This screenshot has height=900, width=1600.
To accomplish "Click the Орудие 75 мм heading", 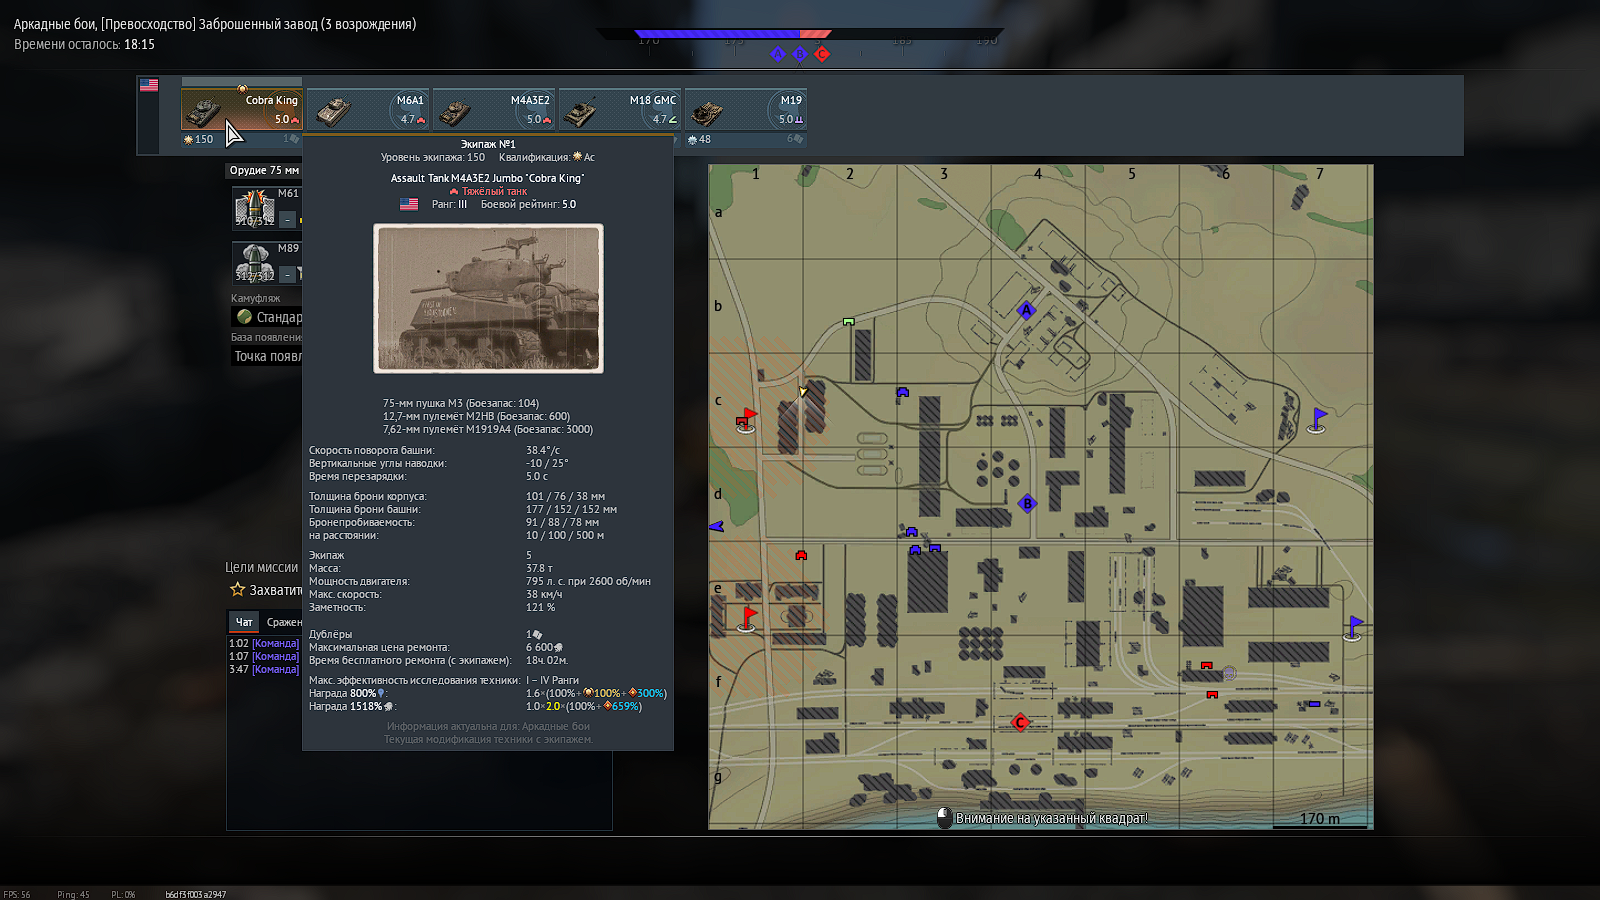I will point(264,170).
